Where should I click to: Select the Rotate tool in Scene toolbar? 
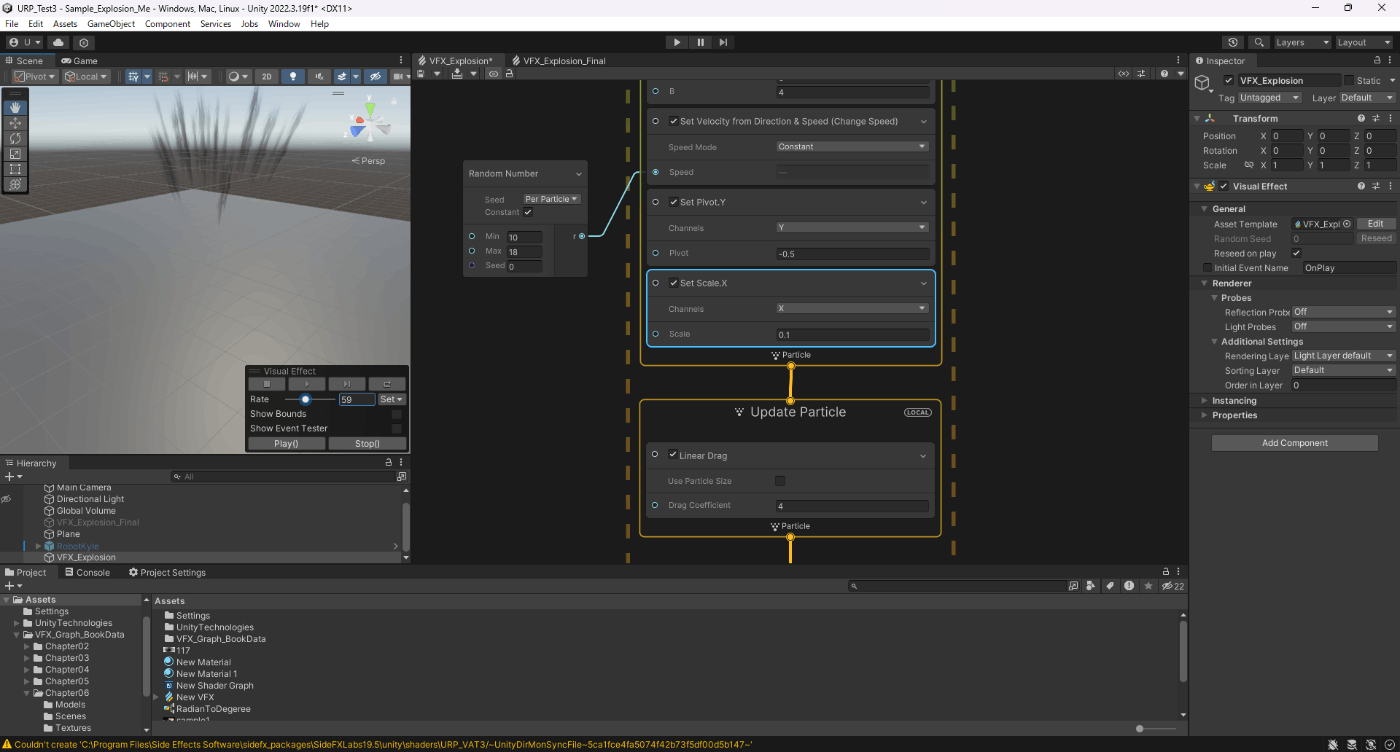click(x=15, y=138)
